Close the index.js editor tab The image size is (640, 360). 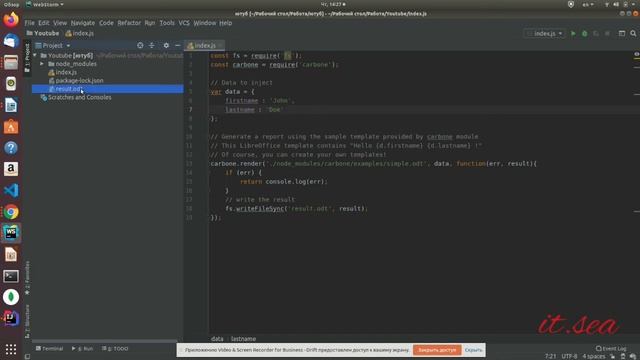(220, 45)
